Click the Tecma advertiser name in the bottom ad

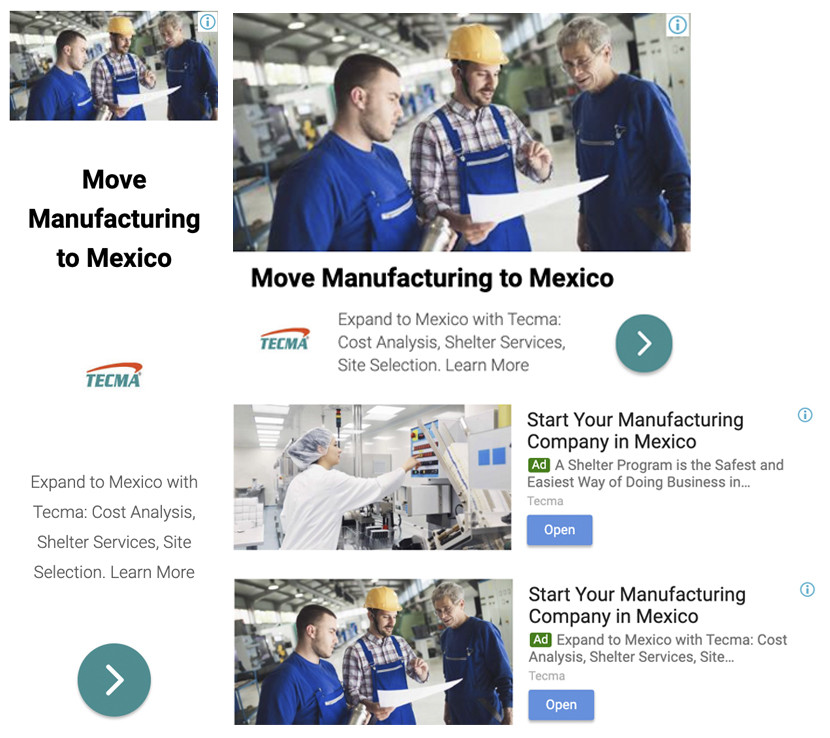(x=547, y=676)
